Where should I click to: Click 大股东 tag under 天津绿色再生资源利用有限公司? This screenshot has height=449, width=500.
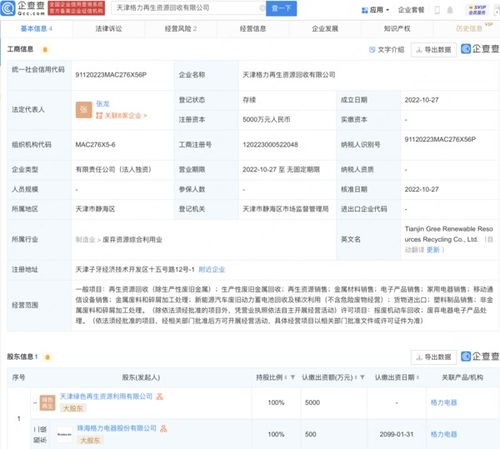[73, 408]
